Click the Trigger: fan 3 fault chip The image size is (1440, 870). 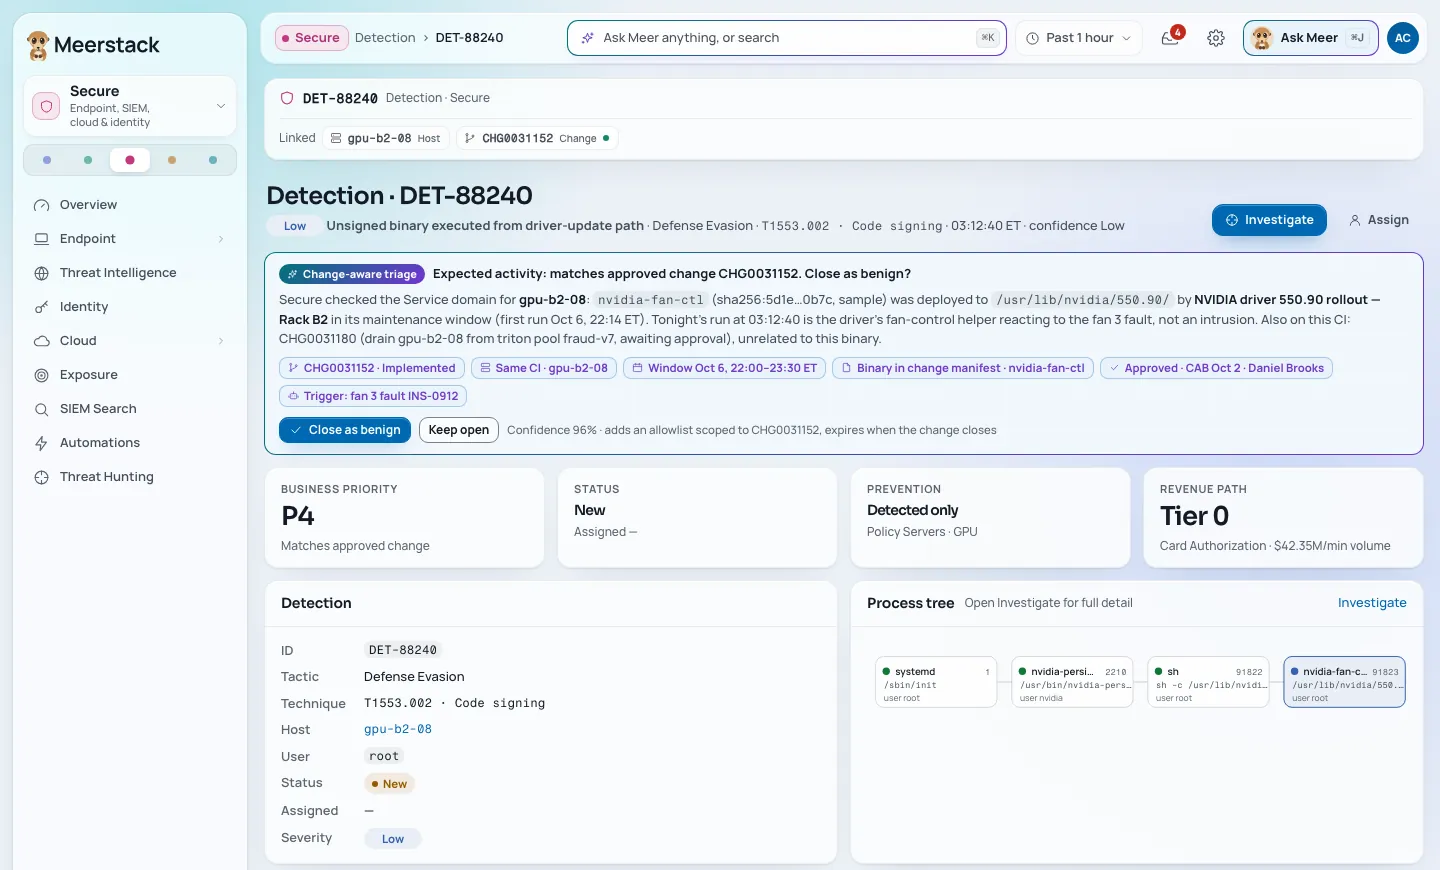click(373, 396)
